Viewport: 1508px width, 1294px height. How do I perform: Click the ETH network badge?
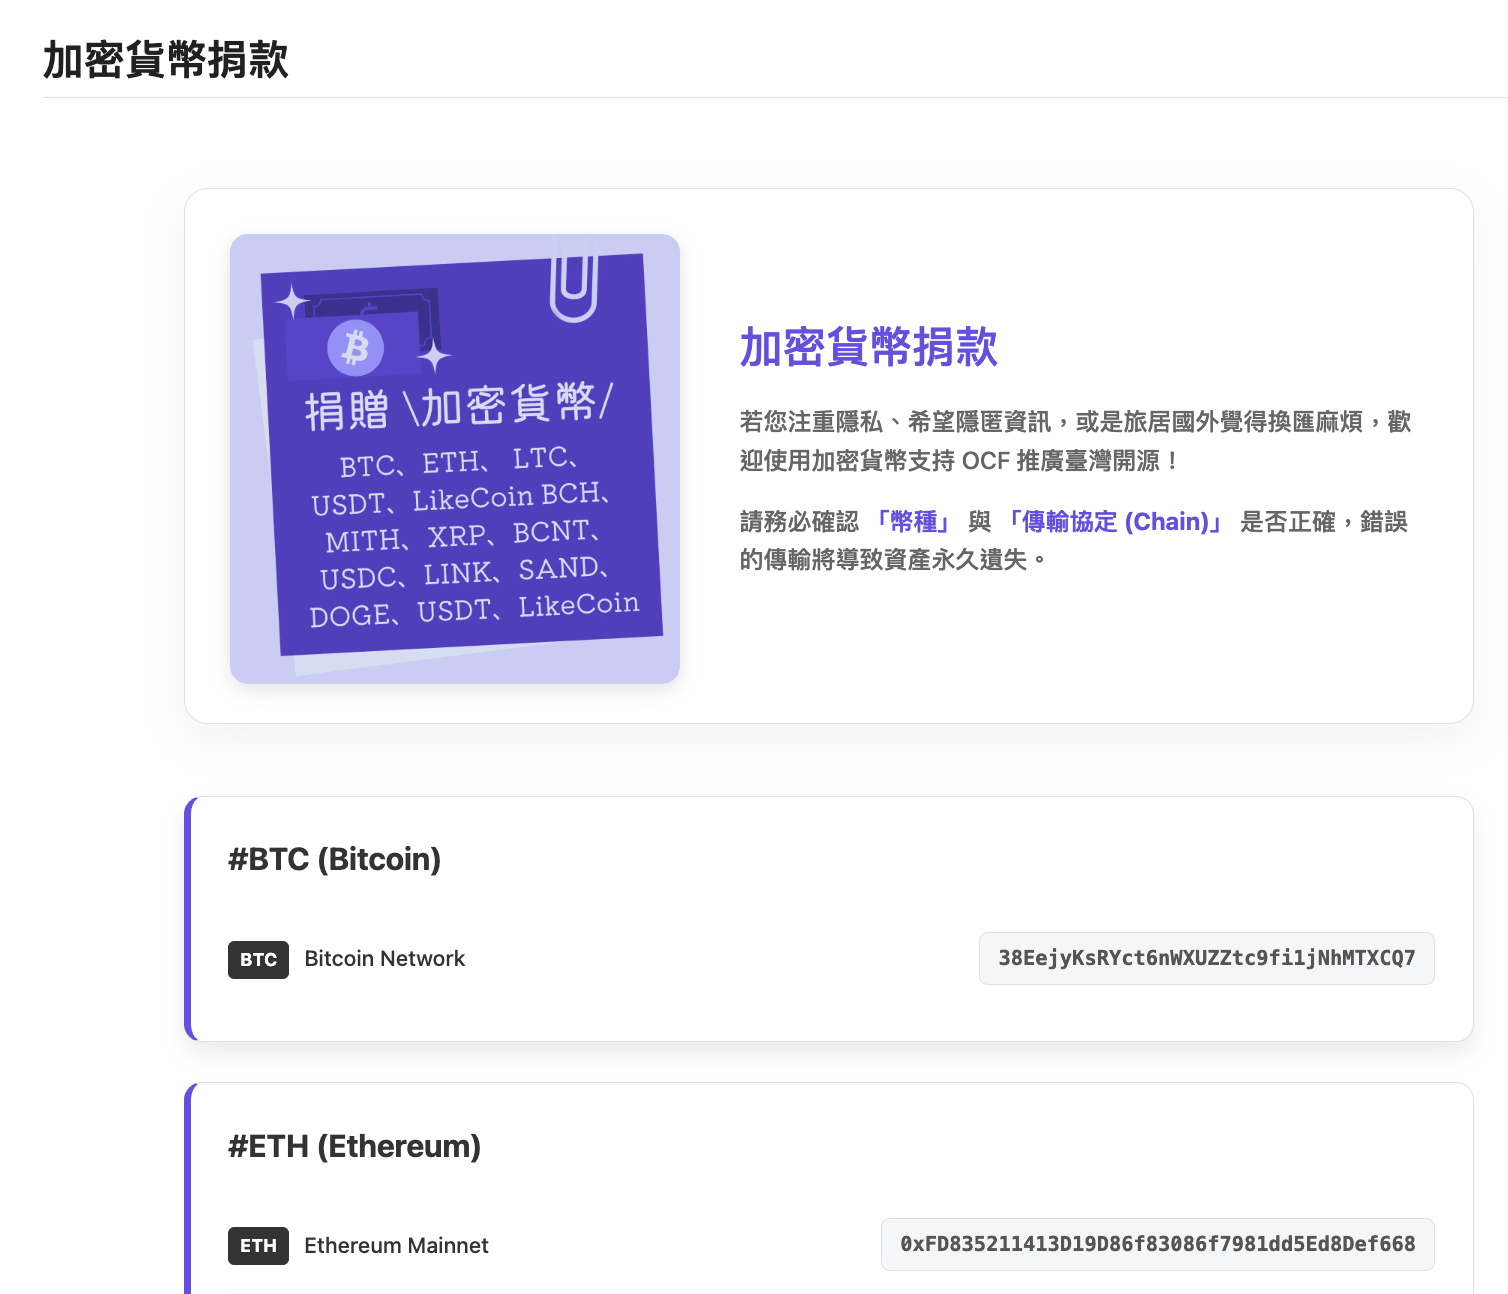[258, 1246]
